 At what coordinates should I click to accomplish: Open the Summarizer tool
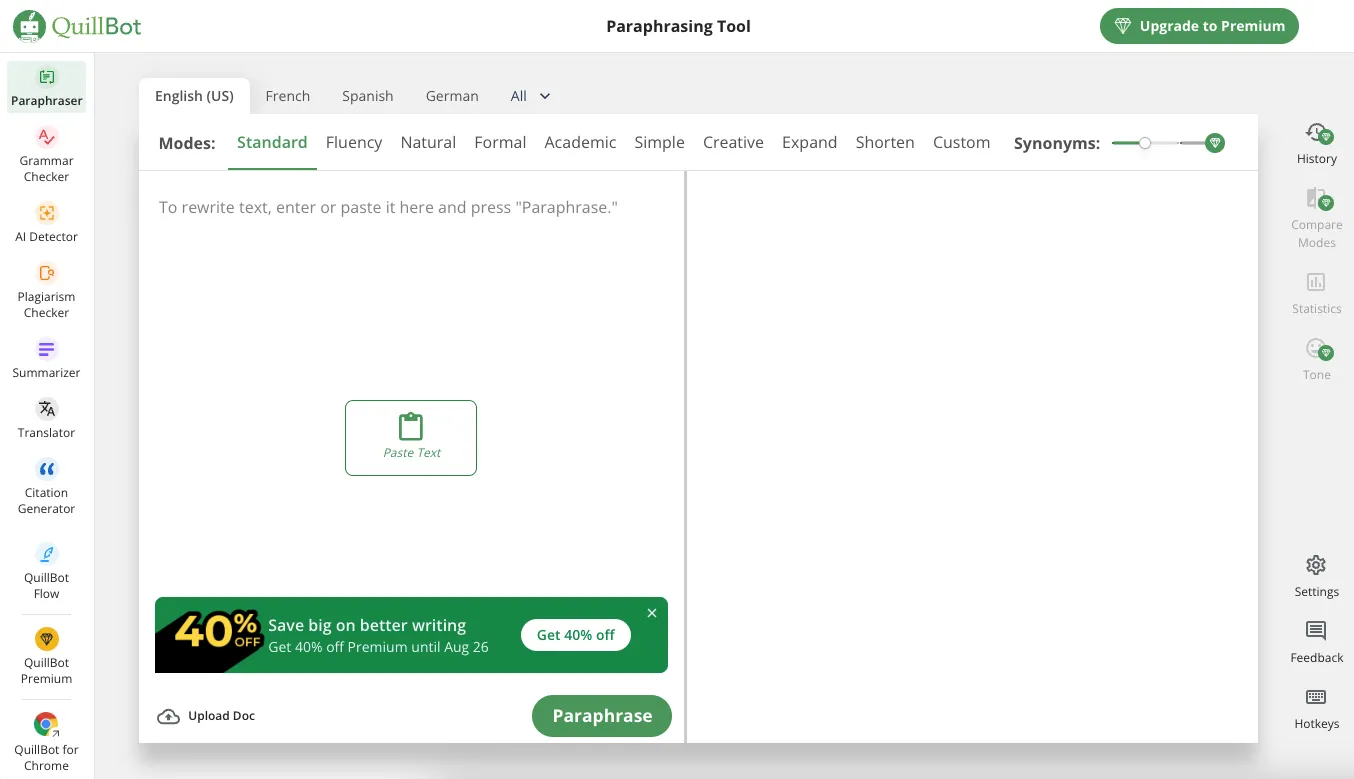(46, 358)
